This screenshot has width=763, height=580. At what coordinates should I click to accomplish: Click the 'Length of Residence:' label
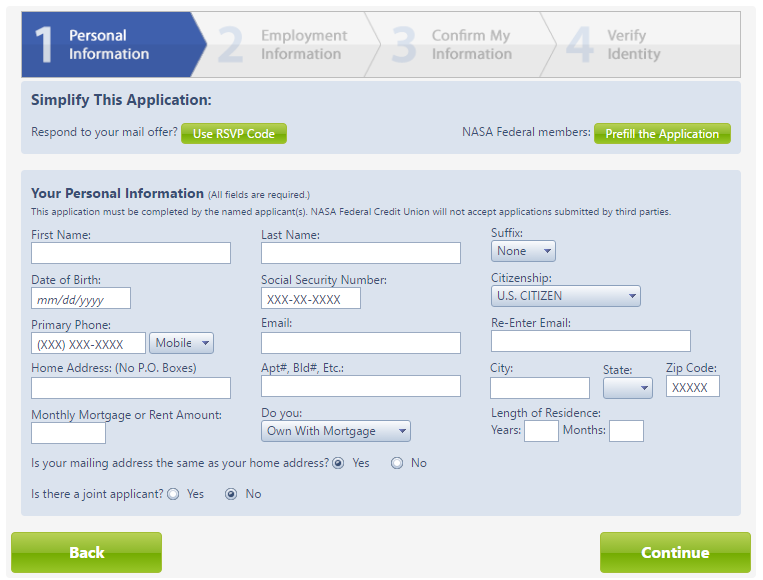click(546, 413)
